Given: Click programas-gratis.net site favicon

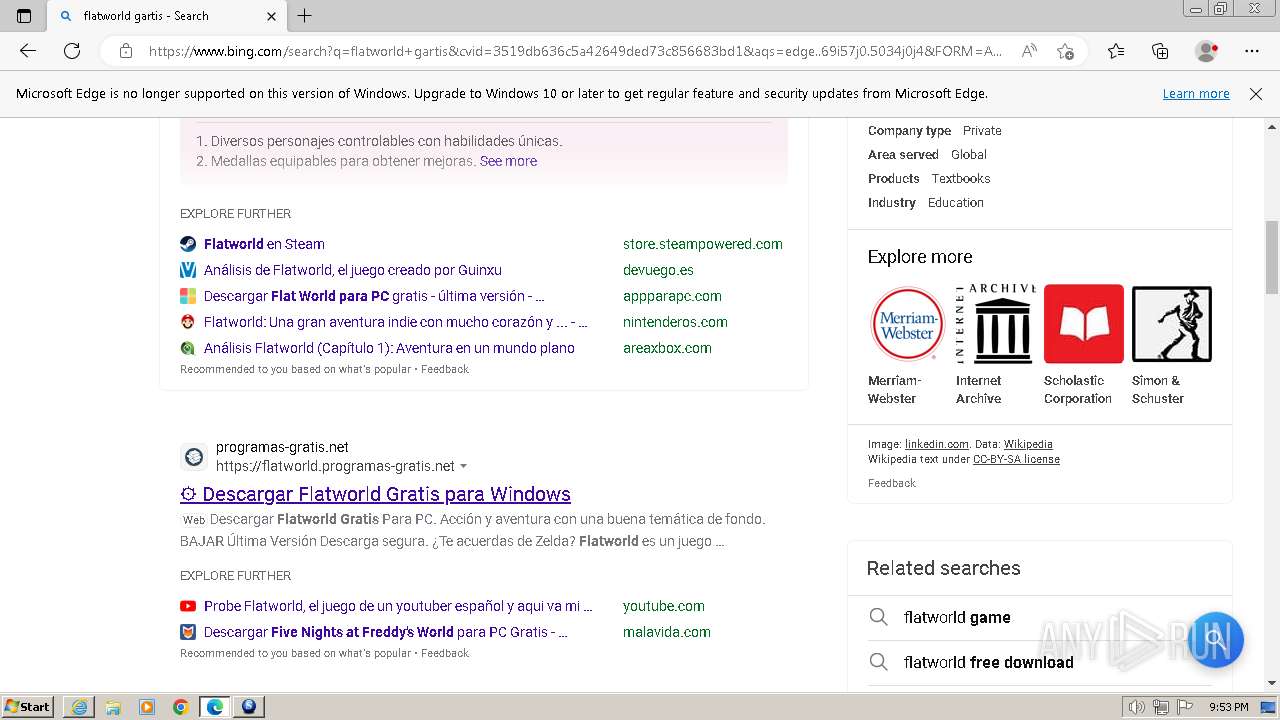Looking at the screenshot, I should click(x=194, y=457).
